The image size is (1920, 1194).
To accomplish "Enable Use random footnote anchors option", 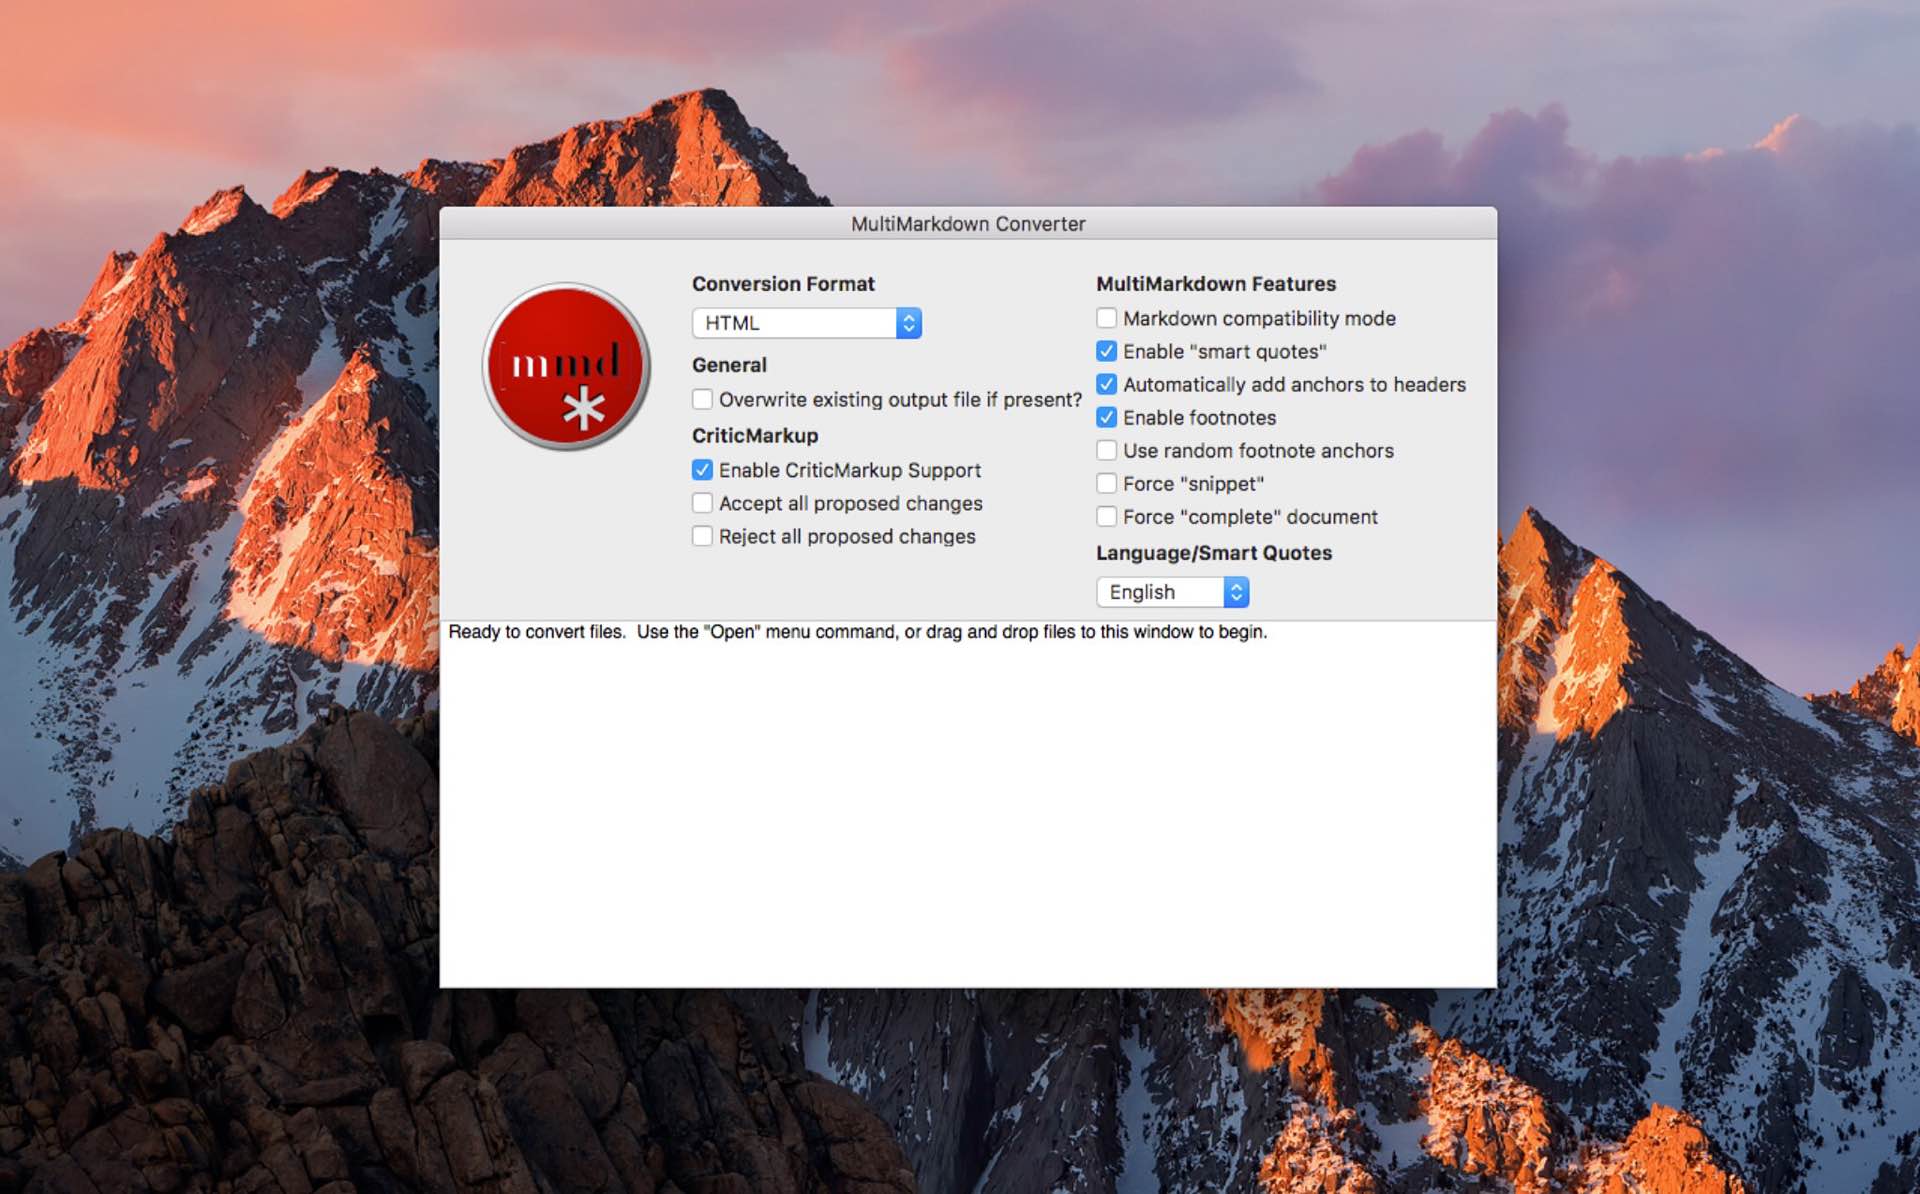I will (1107, 448).
